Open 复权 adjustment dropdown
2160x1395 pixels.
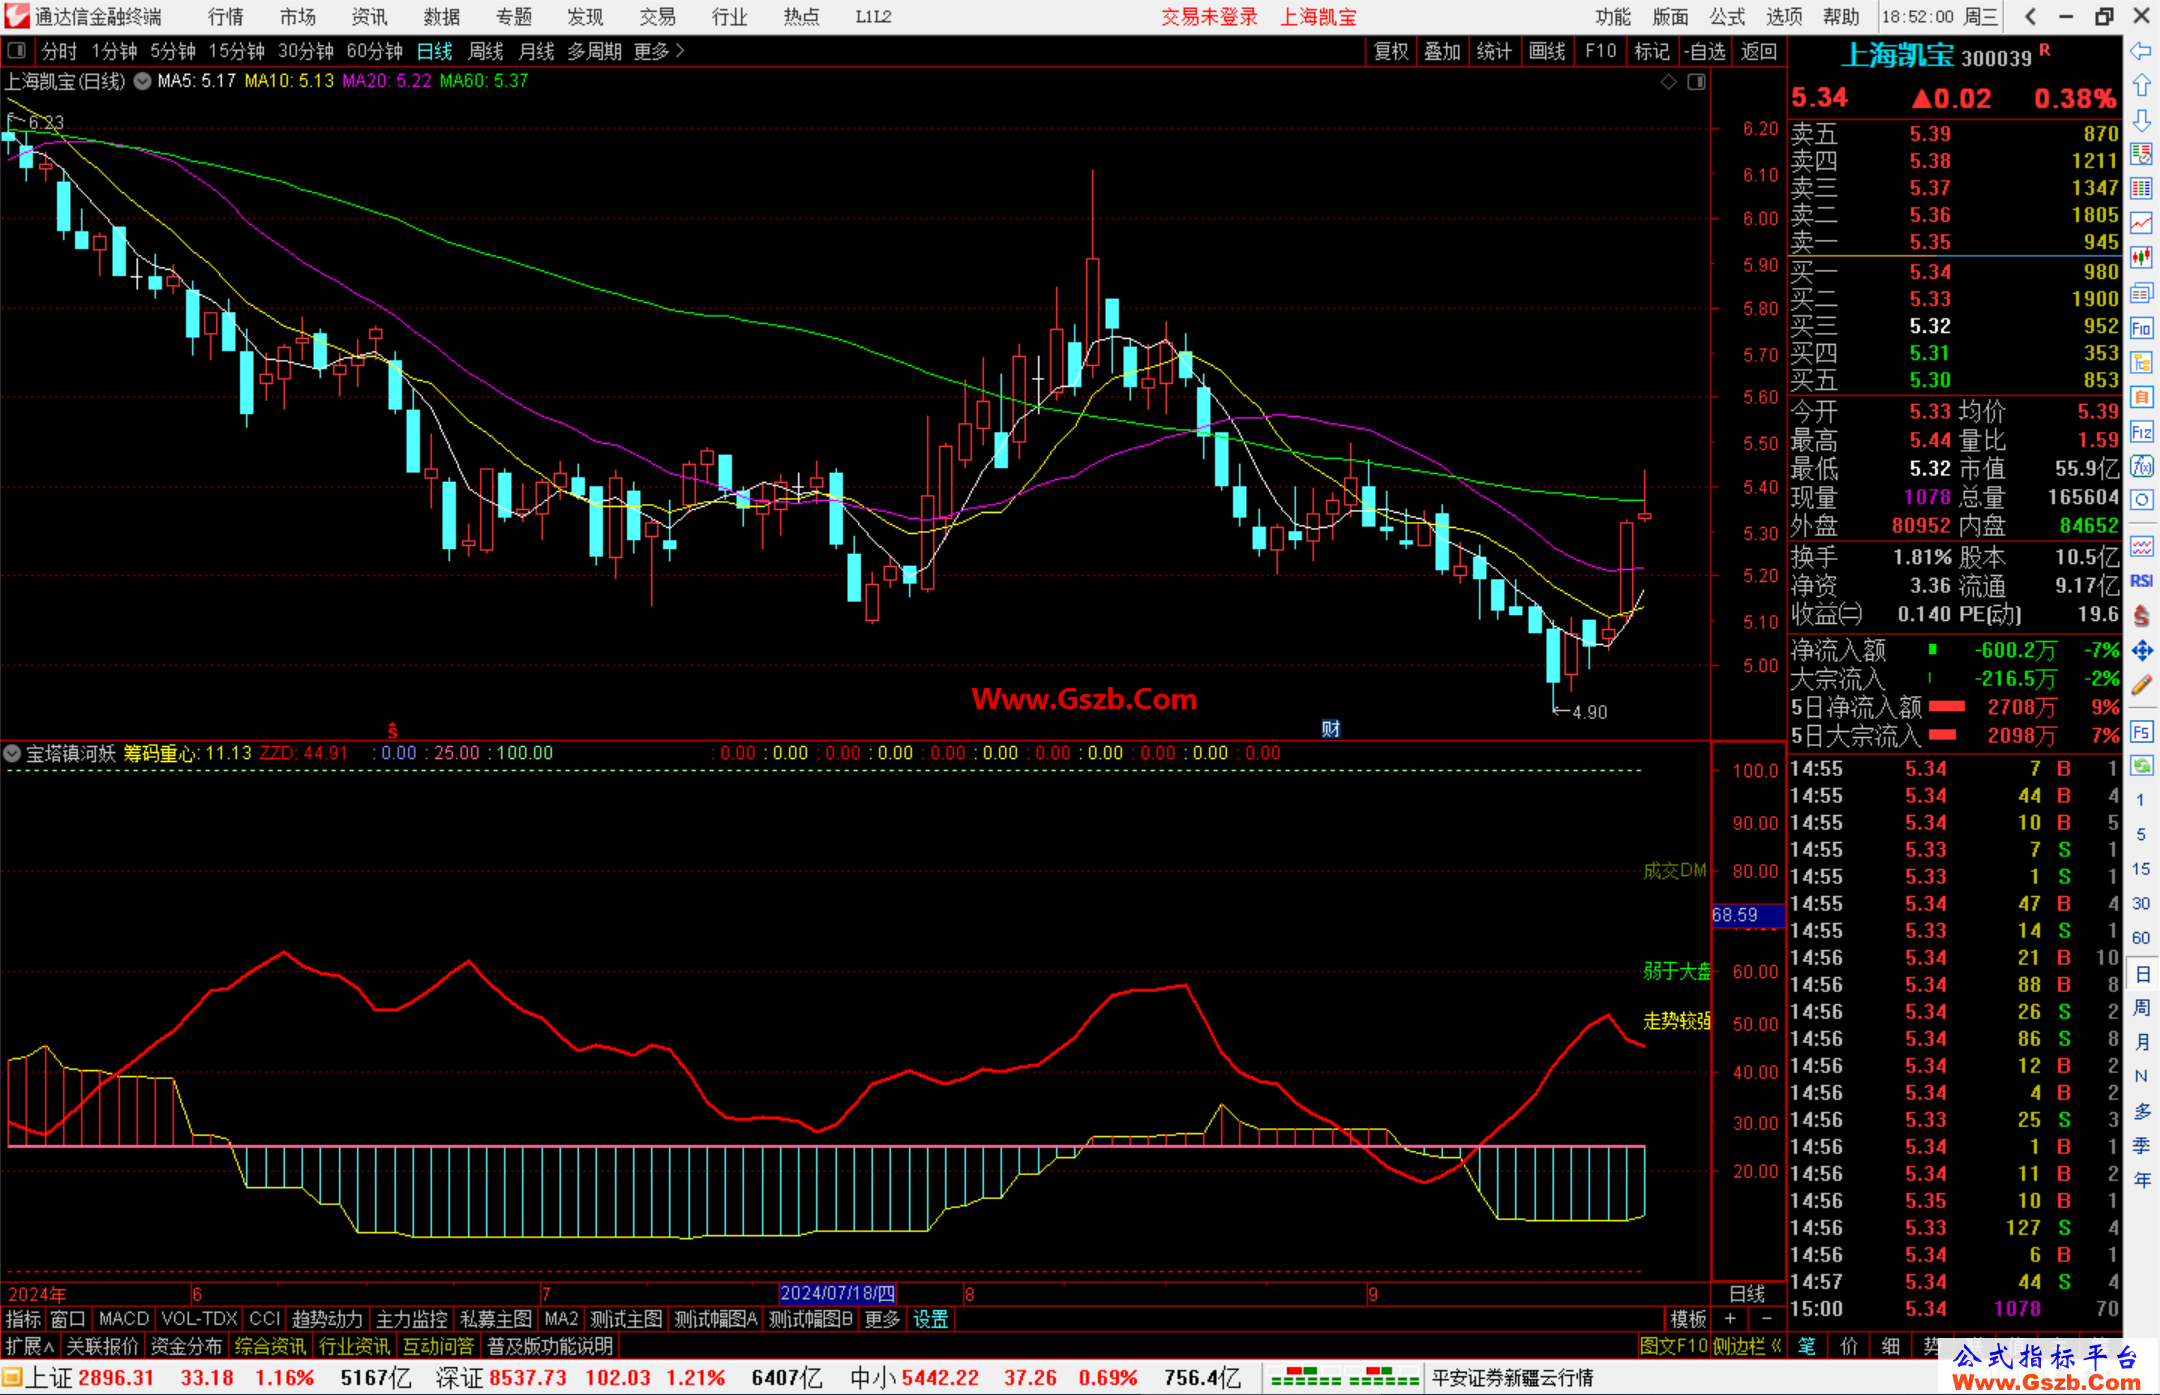(x=1391, y=51)
